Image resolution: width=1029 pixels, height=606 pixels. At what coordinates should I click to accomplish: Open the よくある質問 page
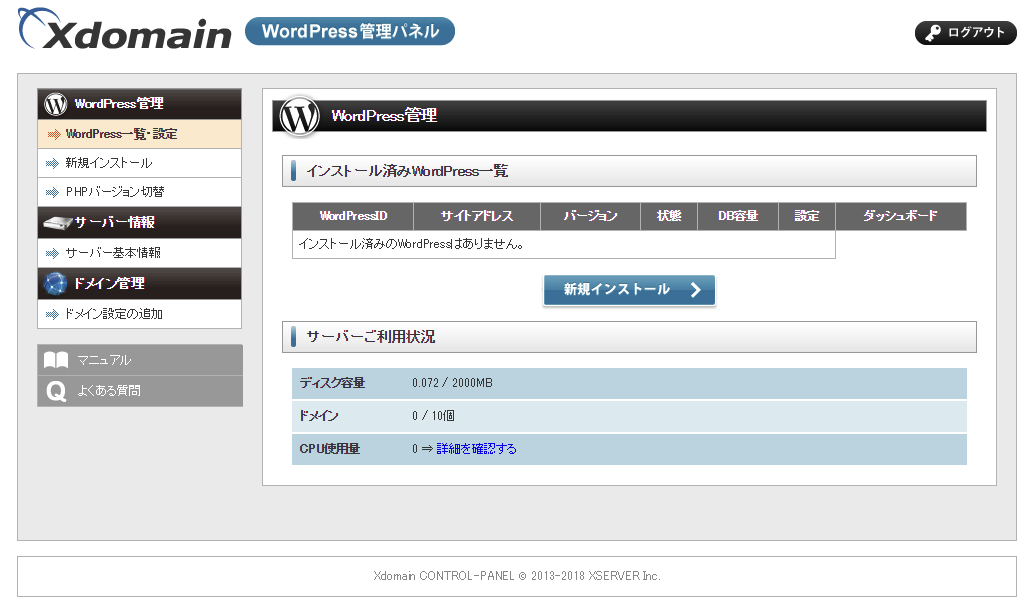point(109,391)
